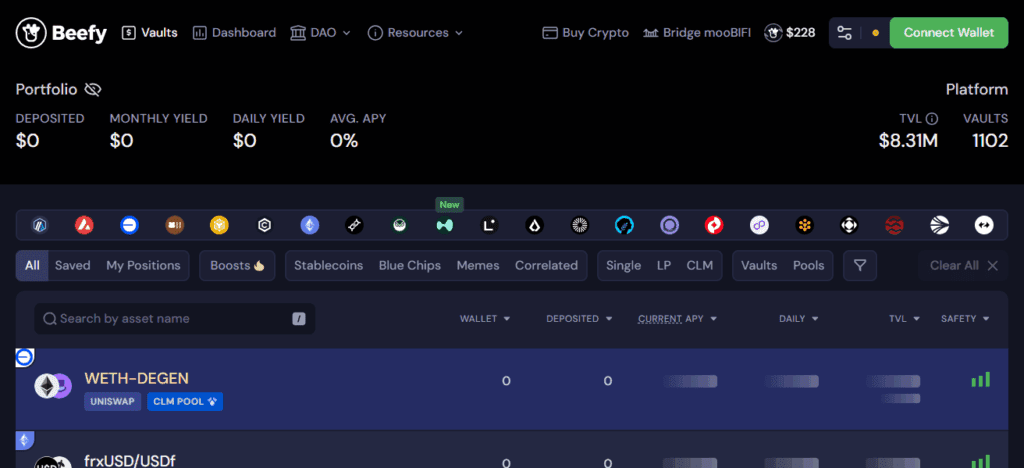Toggle the Stablecoins filter
1024x468 pixels.
tap(328, 266)
